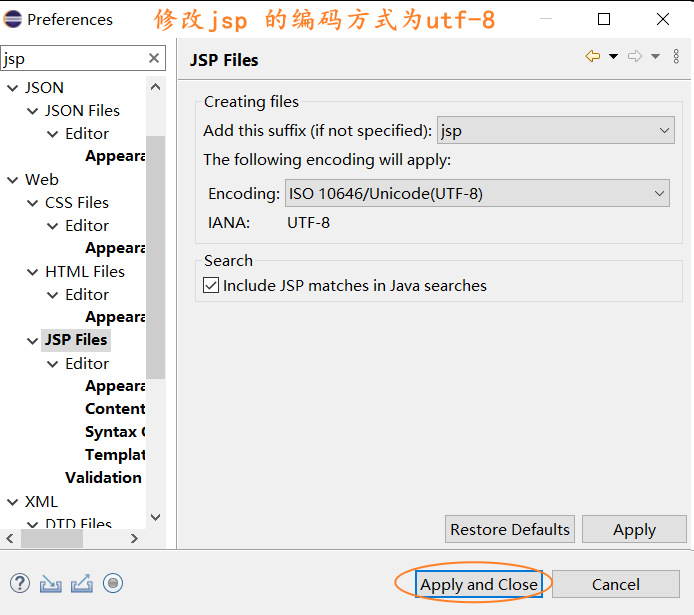Screen dimensions: 694x615
Task: Open the Help icon at bottom left
Action: click(x=20, y=583)
